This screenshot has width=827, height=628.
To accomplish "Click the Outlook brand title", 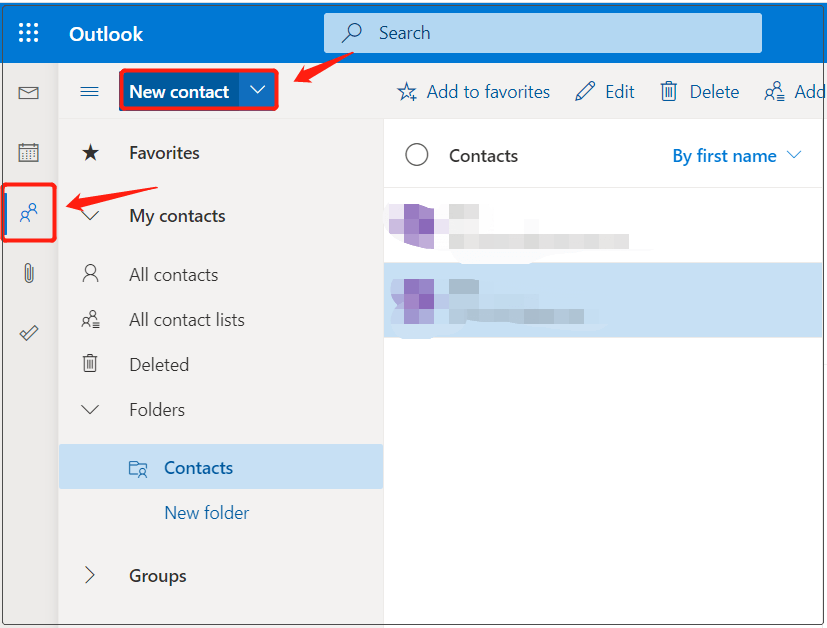I will 105,34.
